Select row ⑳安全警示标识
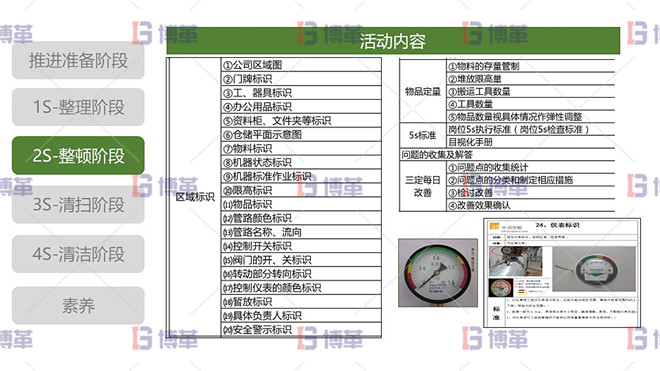Screen dimensions: 660x371 point(301,329)
